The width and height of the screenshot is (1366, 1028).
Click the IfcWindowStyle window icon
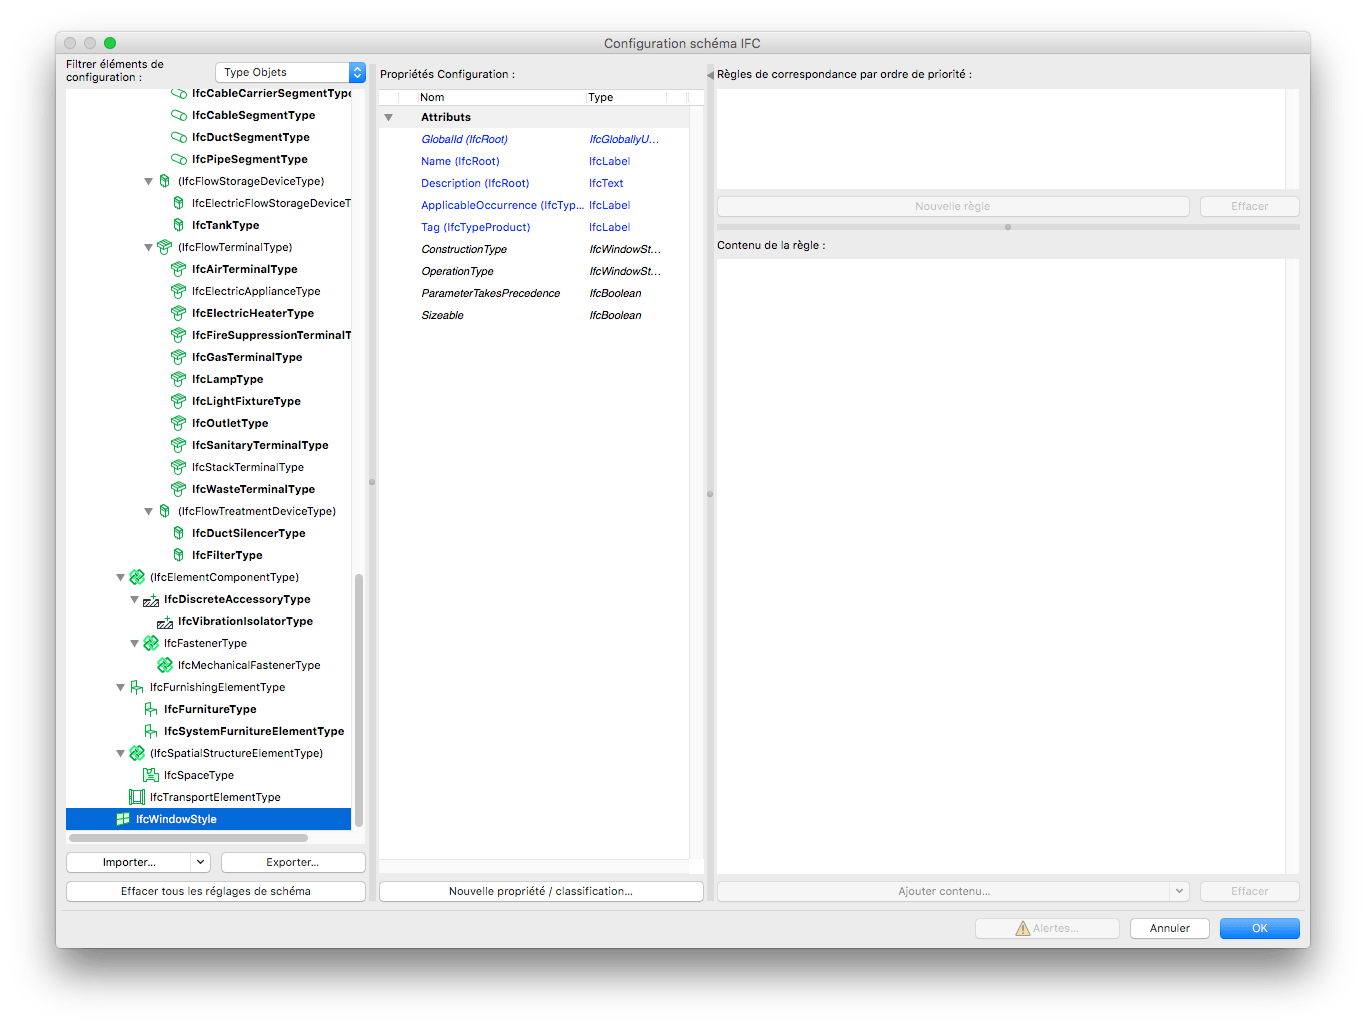point(123,819)
